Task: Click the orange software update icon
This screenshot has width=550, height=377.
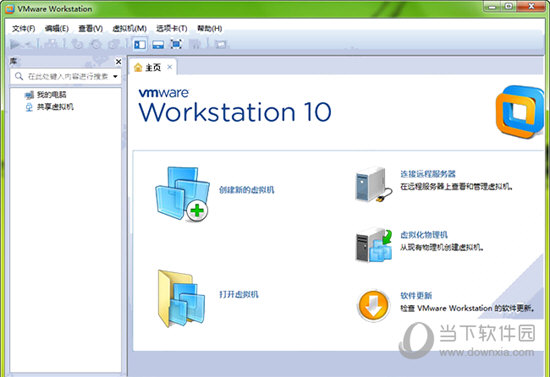Action: [374, 305]
